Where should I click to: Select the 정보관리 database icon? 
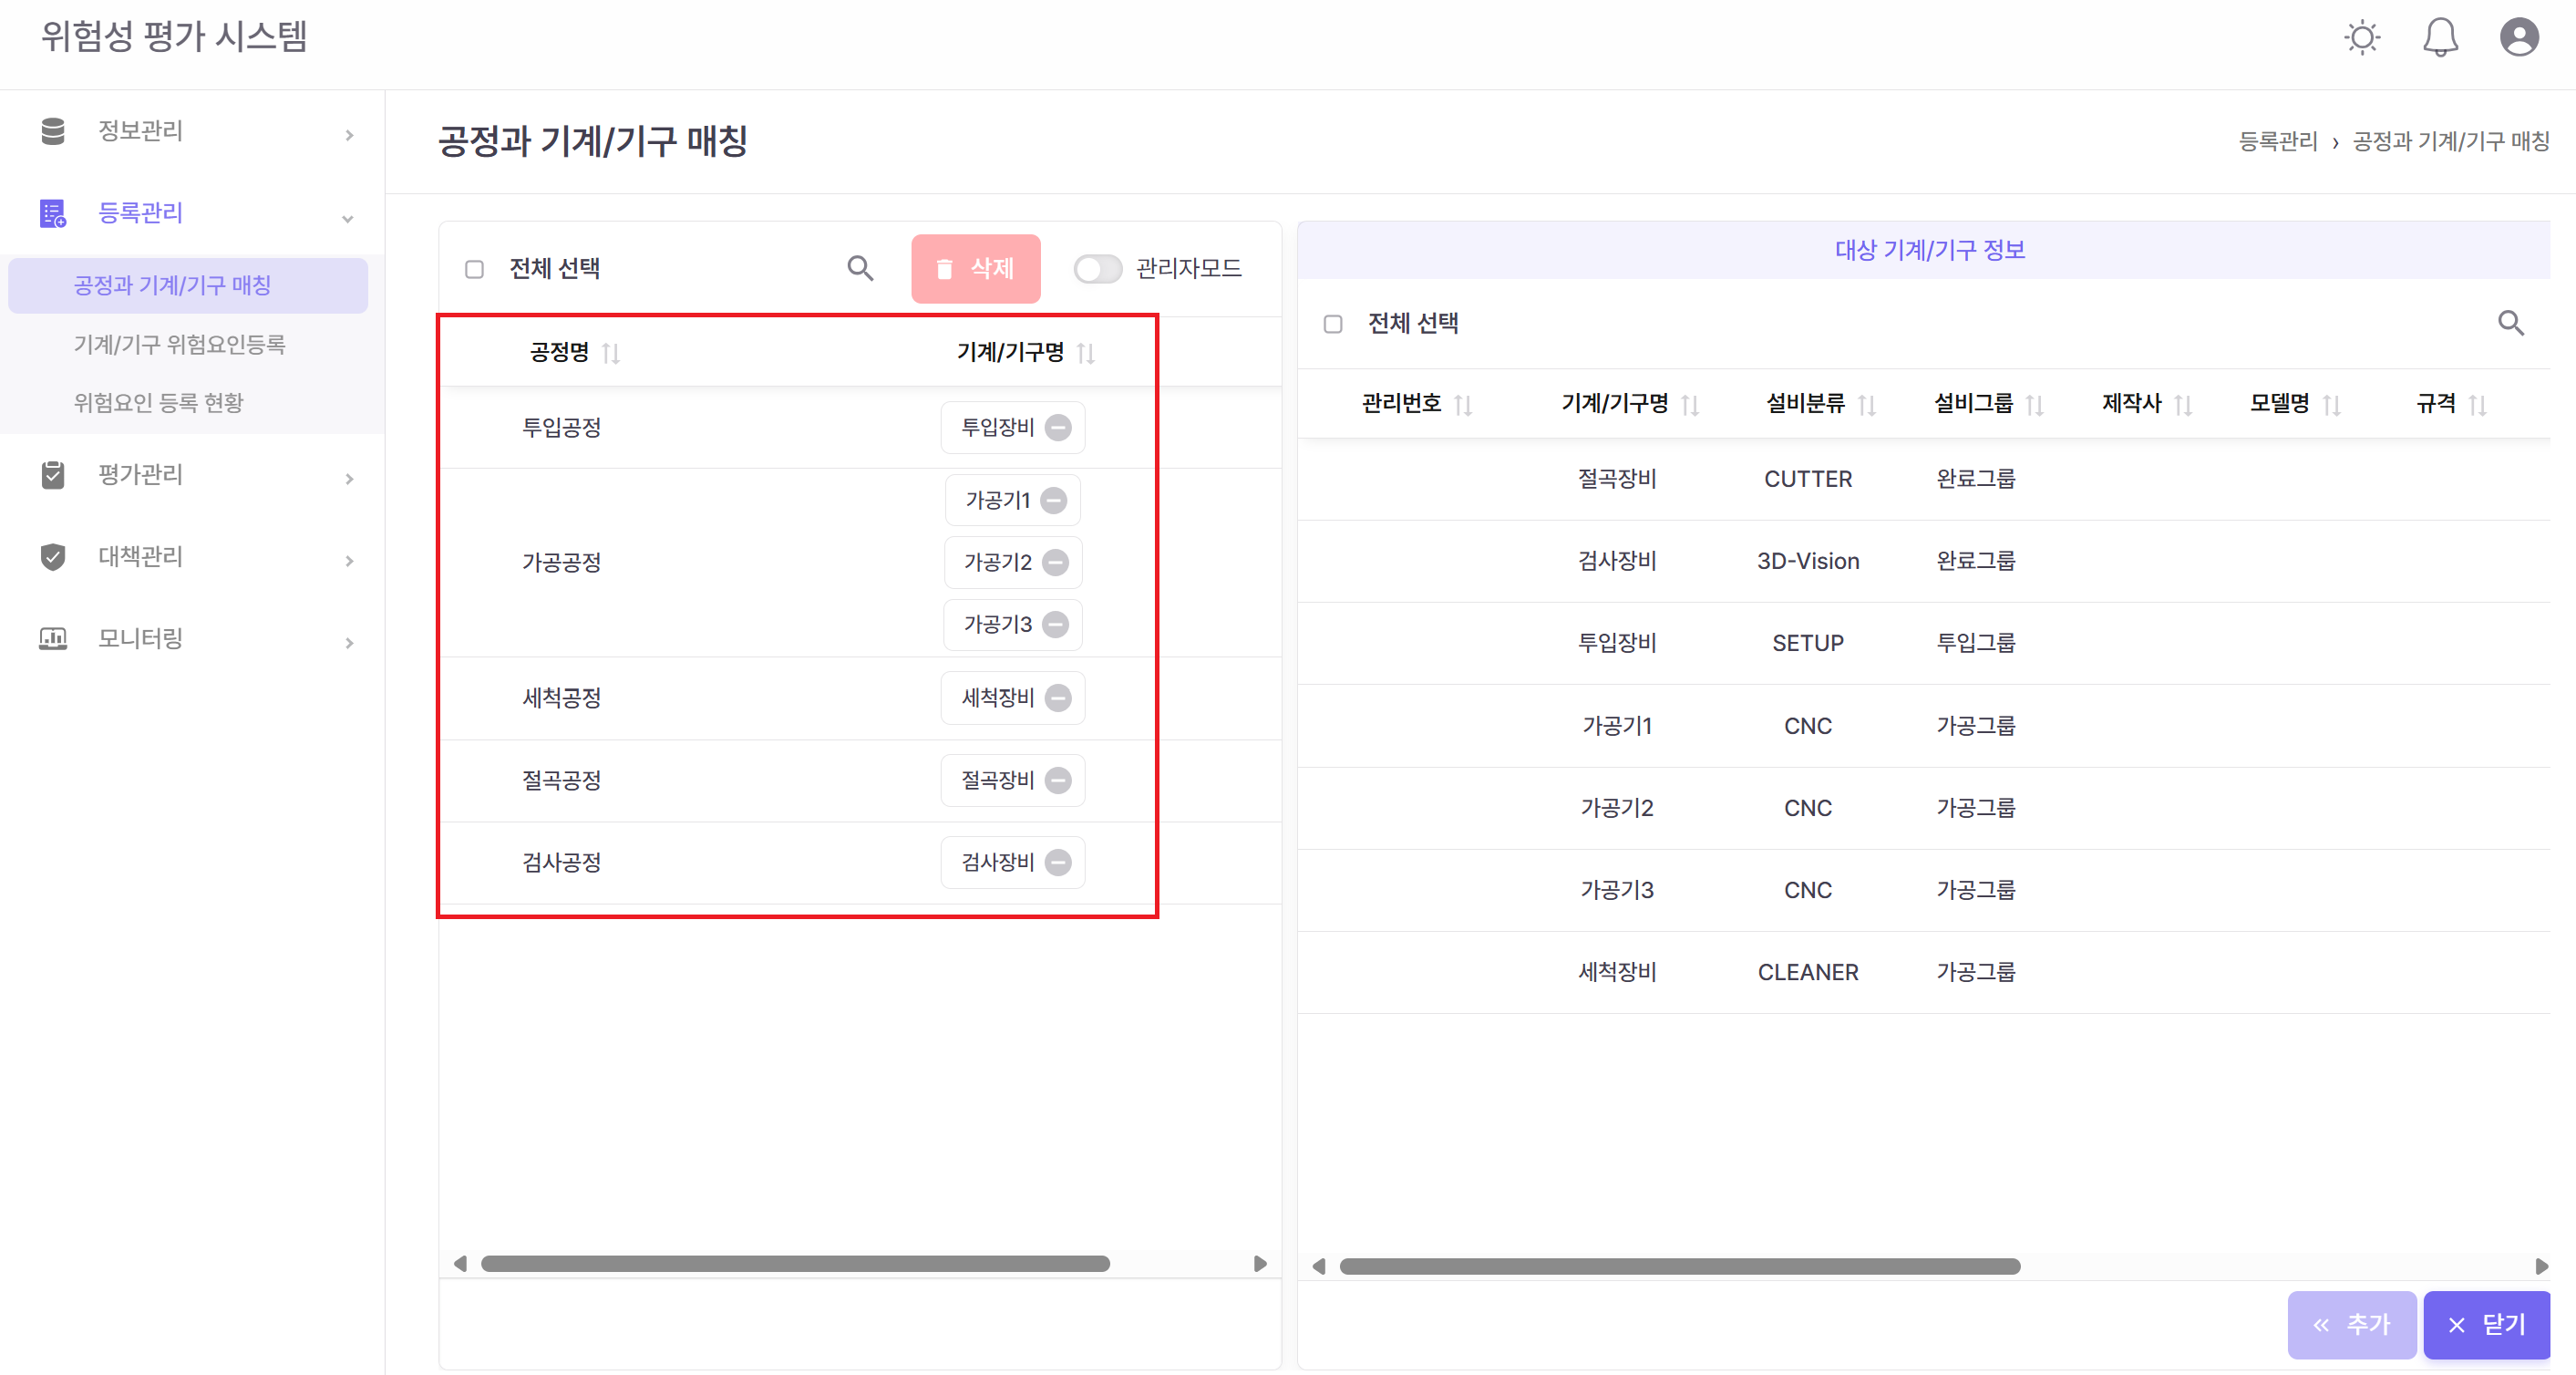53,130
